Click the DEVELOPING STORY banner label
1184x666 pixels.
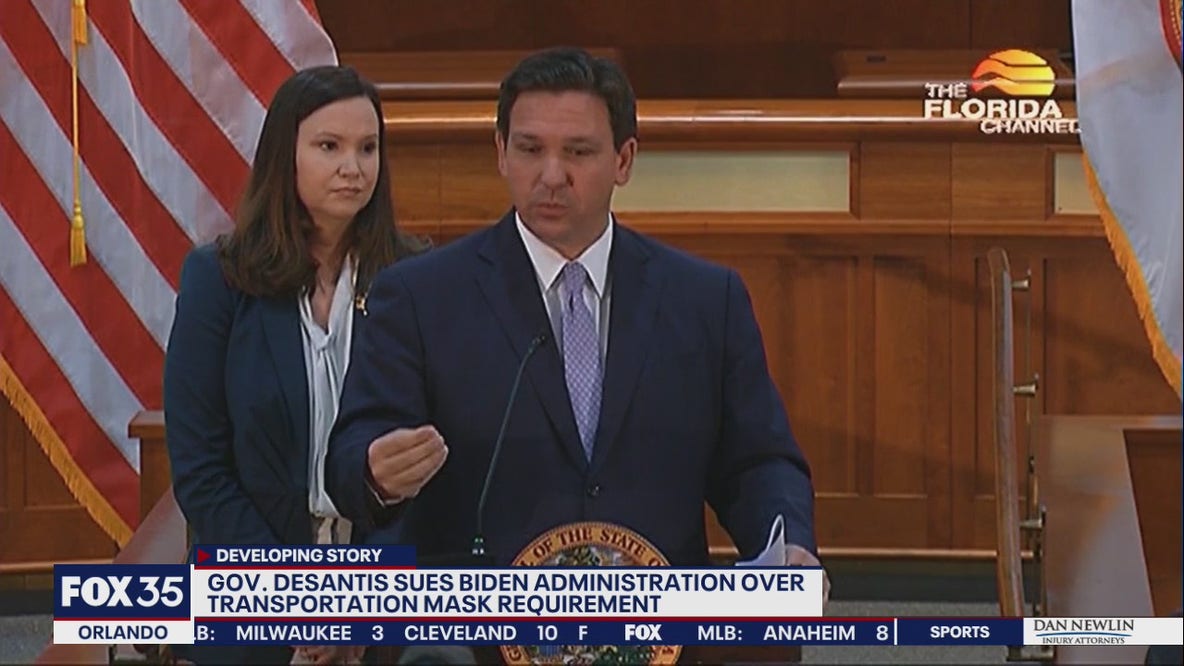[x=298, y=556]
